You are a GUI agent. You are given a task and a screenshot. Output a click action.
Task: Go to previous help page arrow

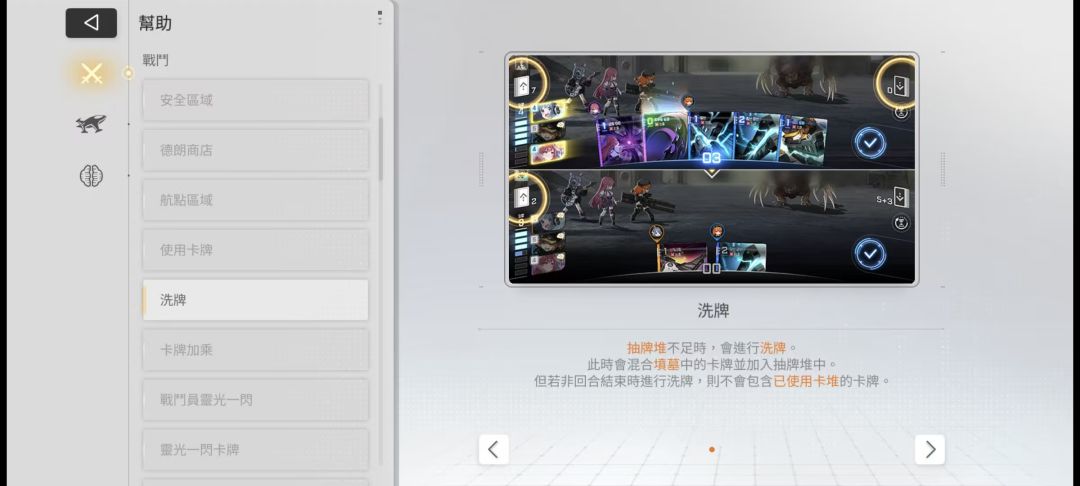[494, 450]
